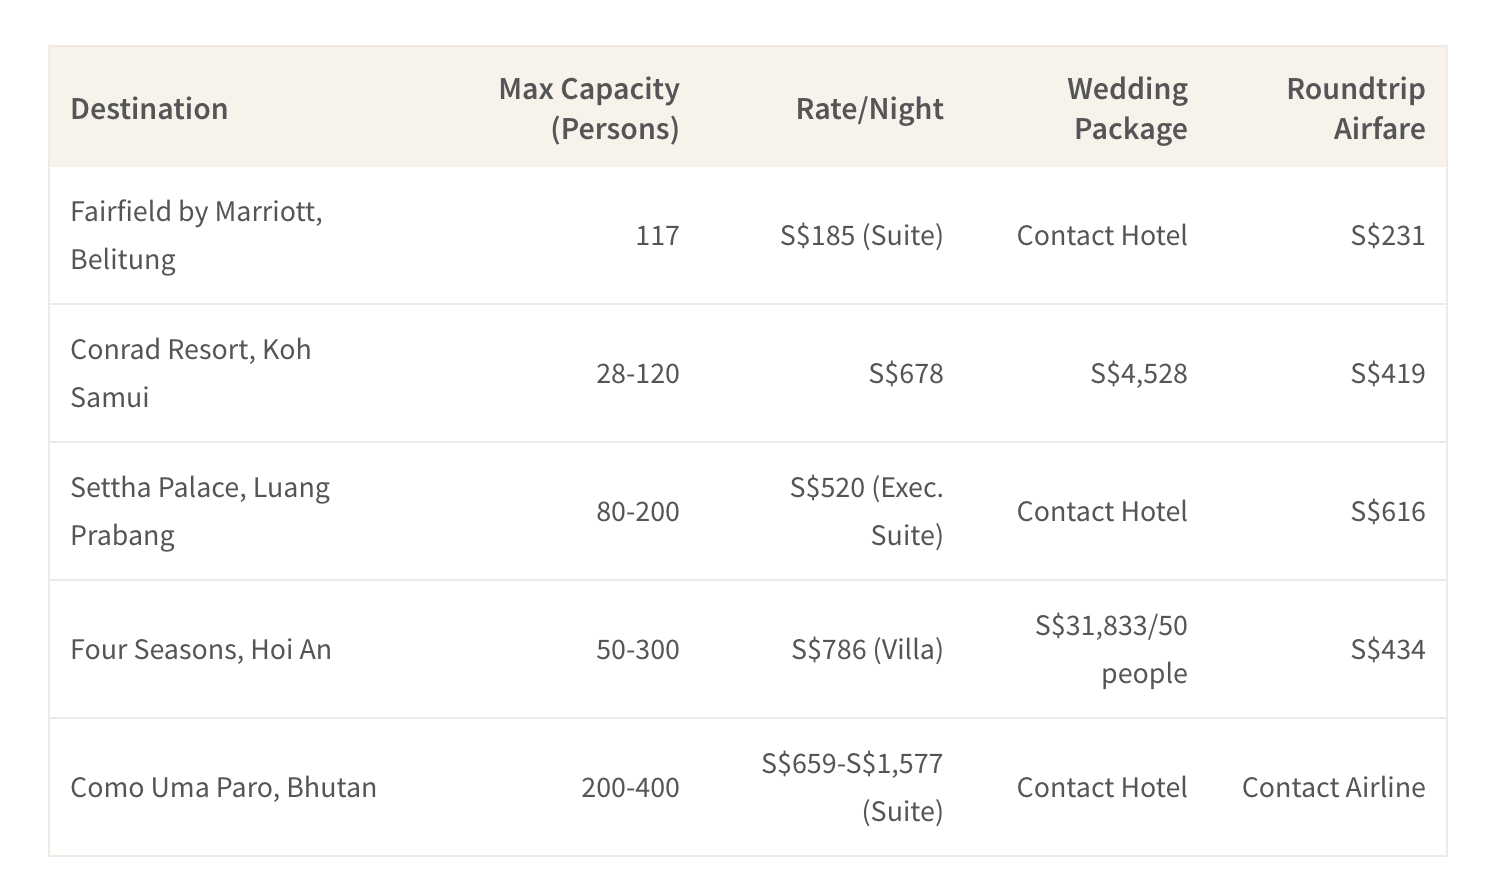Select the Four Seasons, Hoi An cell
The image size is (1490, 882).
200,649
